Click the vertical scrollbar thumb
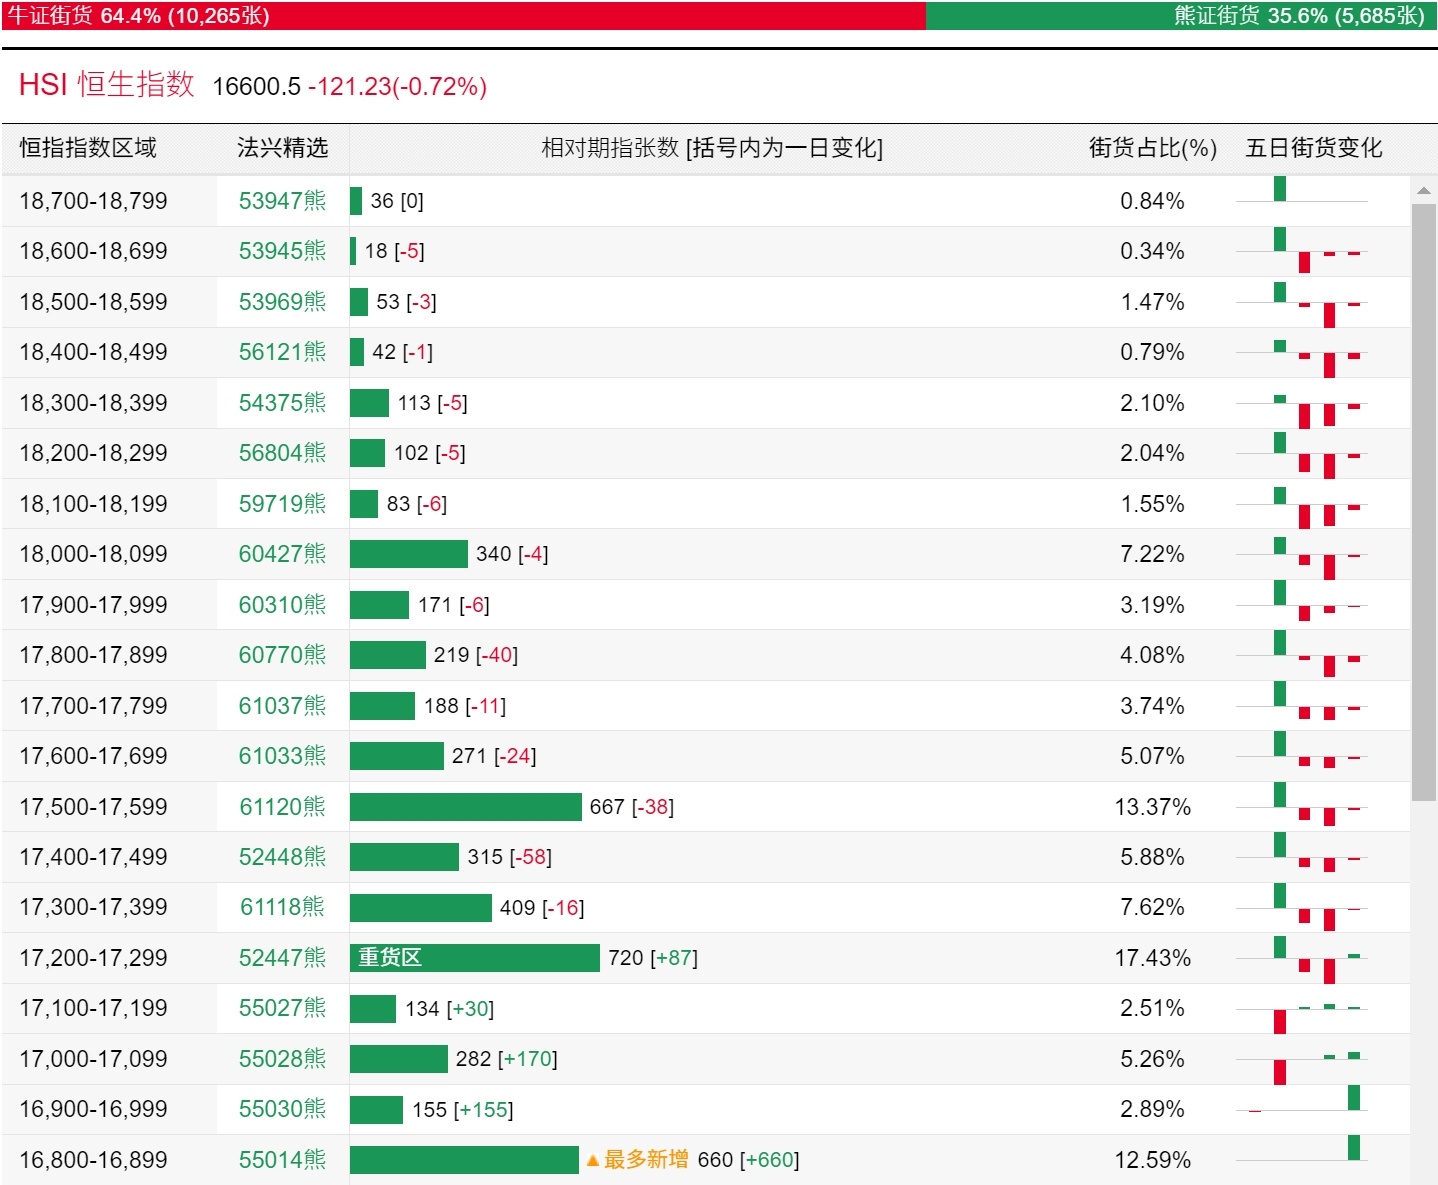 click(1424, 502)
